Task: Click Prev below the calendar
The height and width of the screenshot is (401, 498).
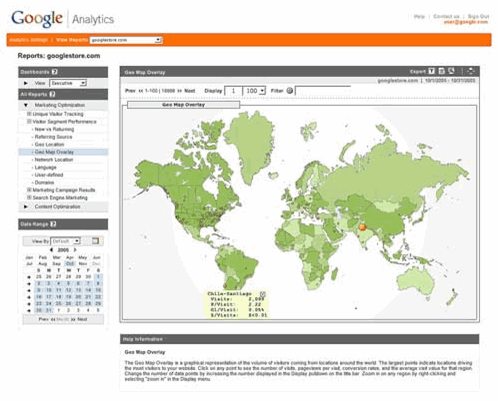Action: click(44, 319)
